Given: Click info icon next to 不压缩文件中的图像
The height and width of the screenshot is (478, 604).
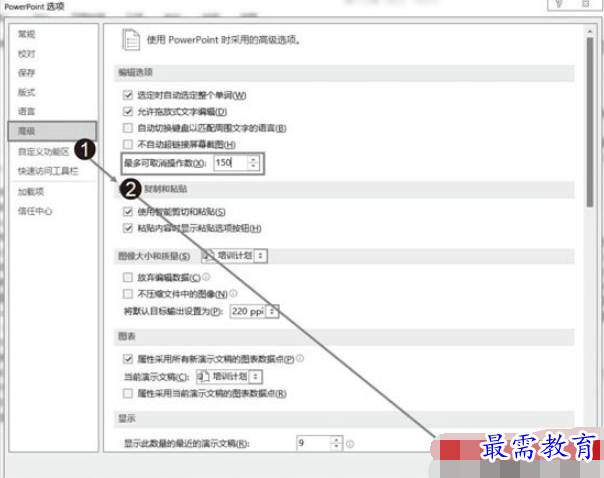Looking at the screenshot, I should click(x=233, y=294).
